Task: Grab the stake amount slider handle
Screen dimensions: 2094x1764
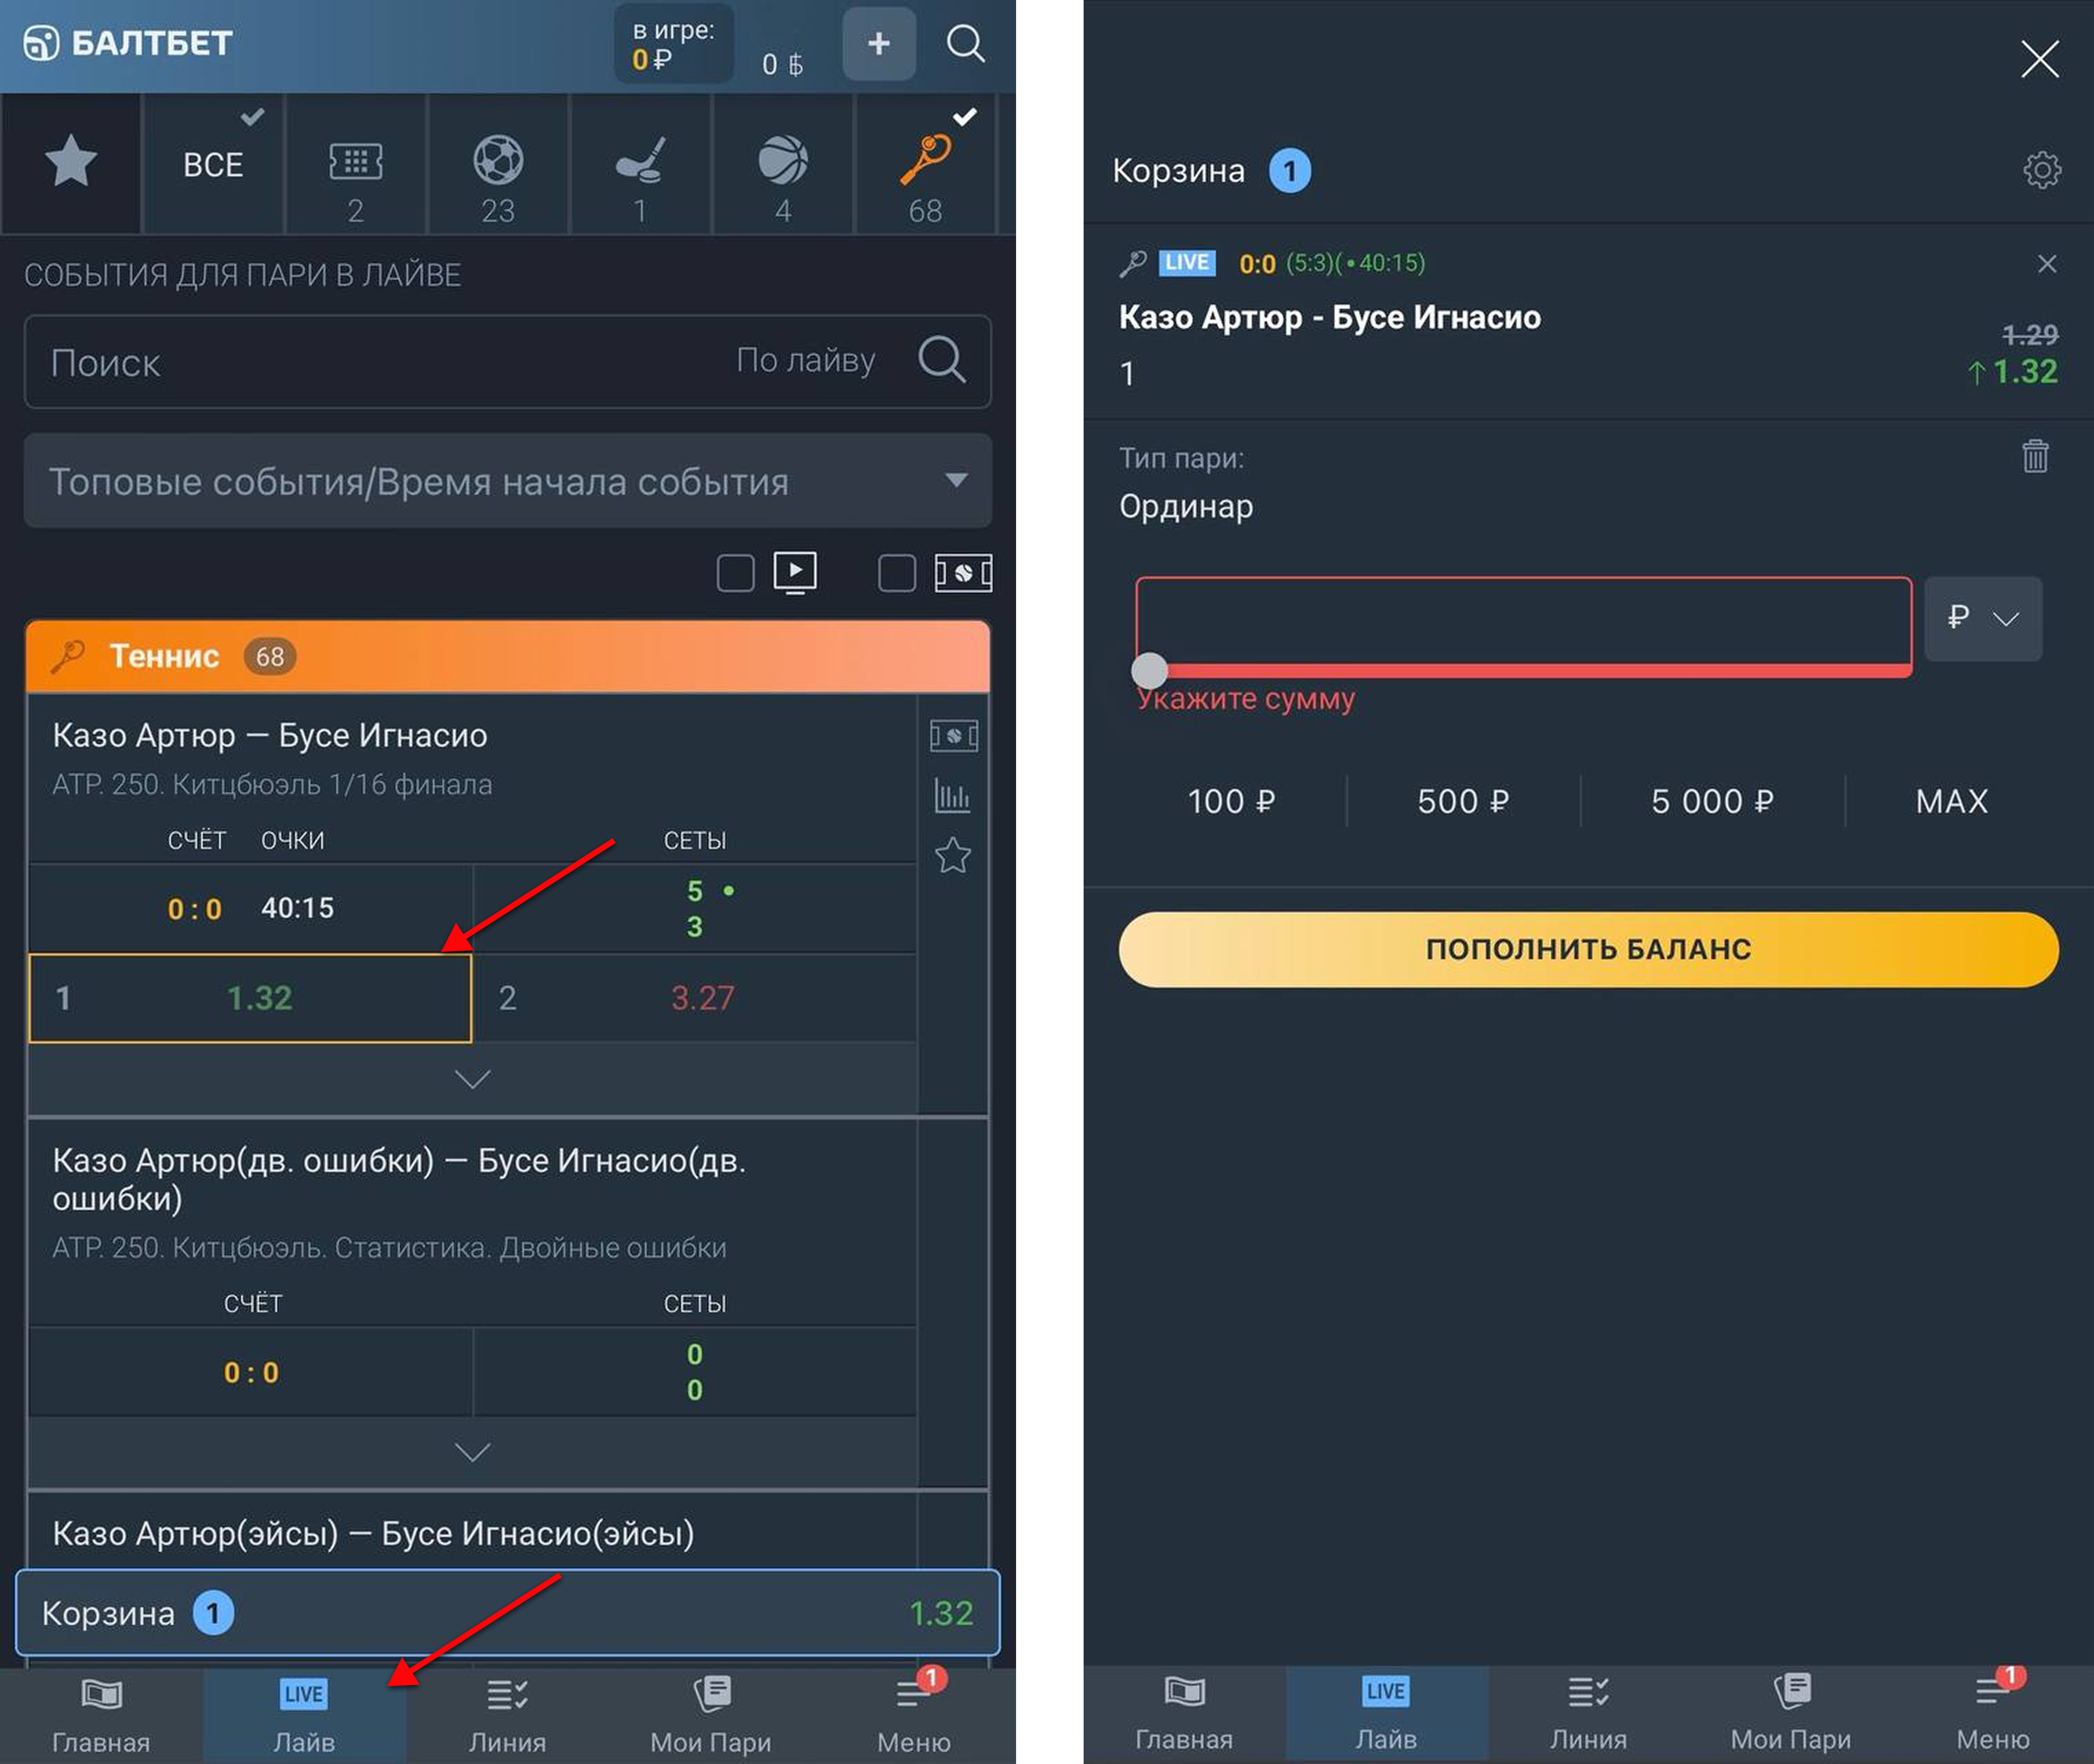Action: [1149, 670]
